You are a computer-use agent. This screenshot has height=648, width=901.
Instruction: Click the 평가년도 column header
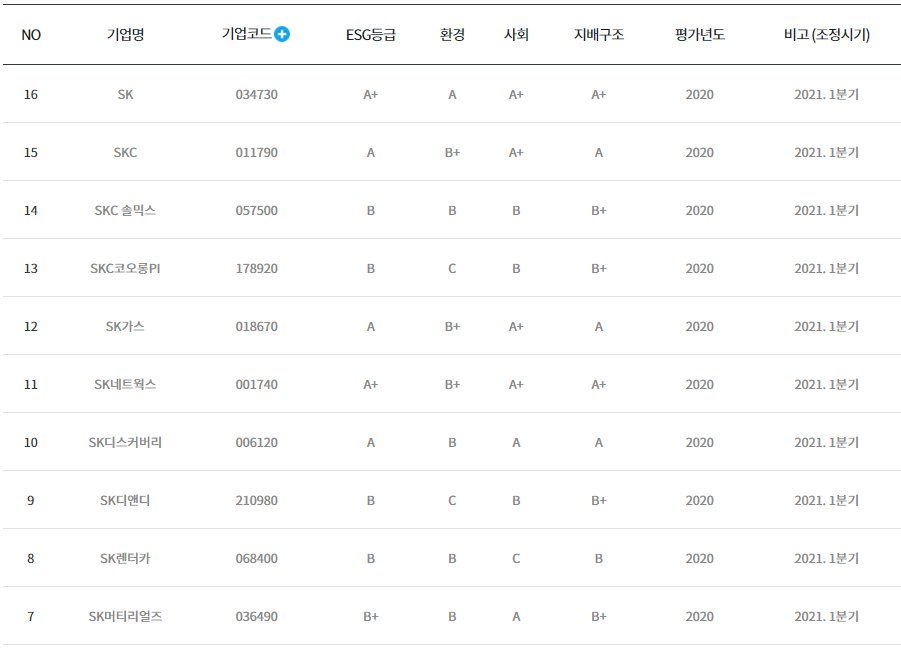699,34
